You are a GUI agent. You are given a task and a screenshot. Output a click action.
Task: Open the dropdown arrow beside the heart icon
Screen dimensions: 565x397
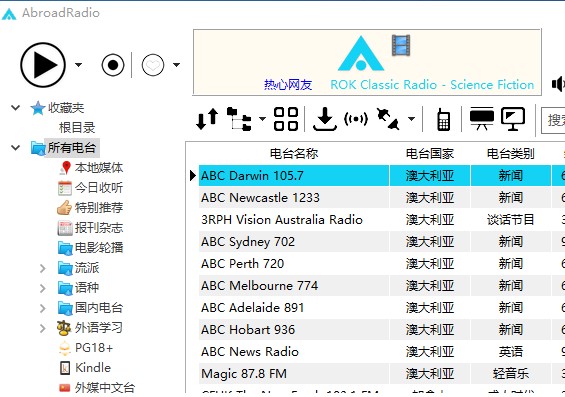pyautogui.click(x=176, y=65)
